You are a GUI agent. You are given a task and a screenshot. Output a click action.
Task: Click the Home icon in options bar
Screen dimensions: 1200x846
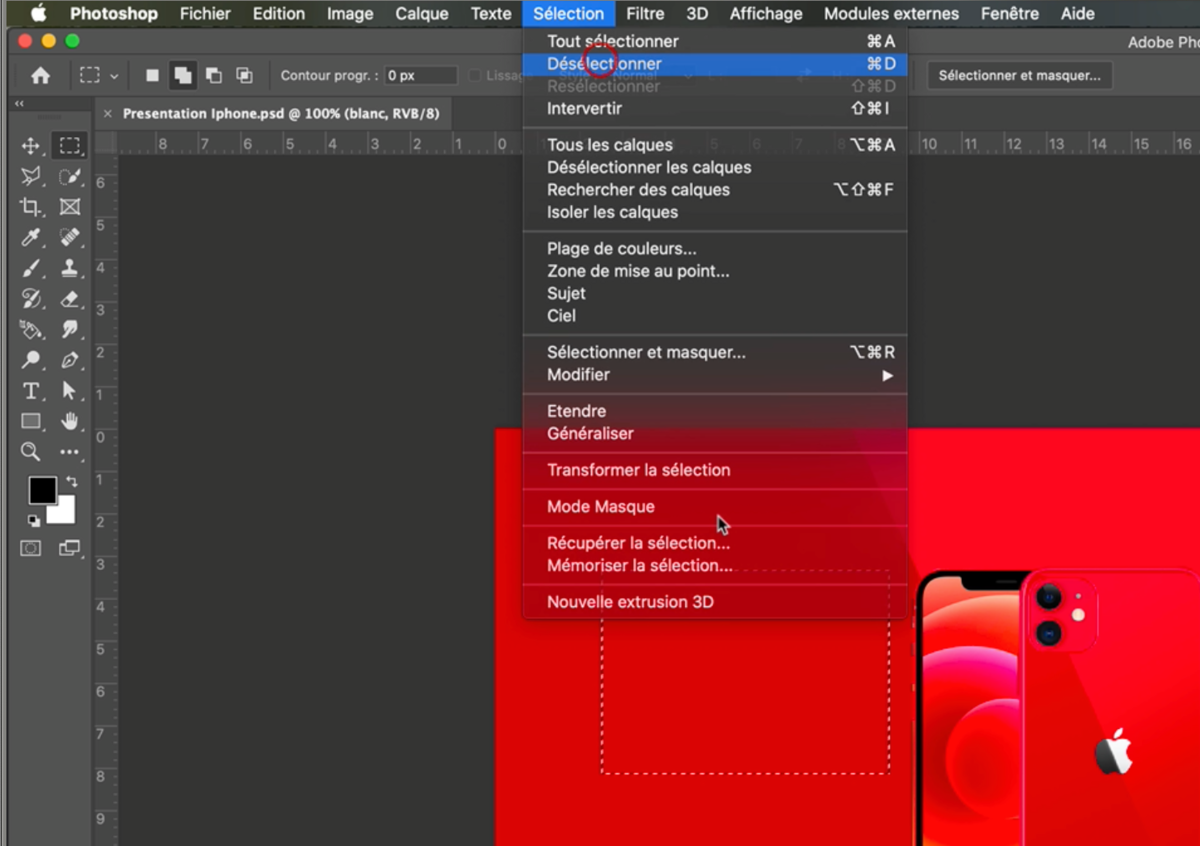coord(40,75)
